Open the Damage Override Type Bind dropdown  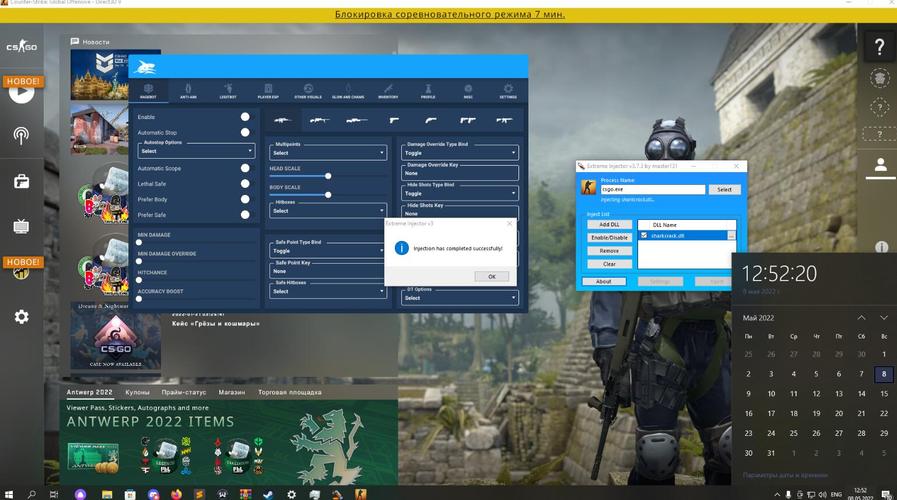point(460,153)
